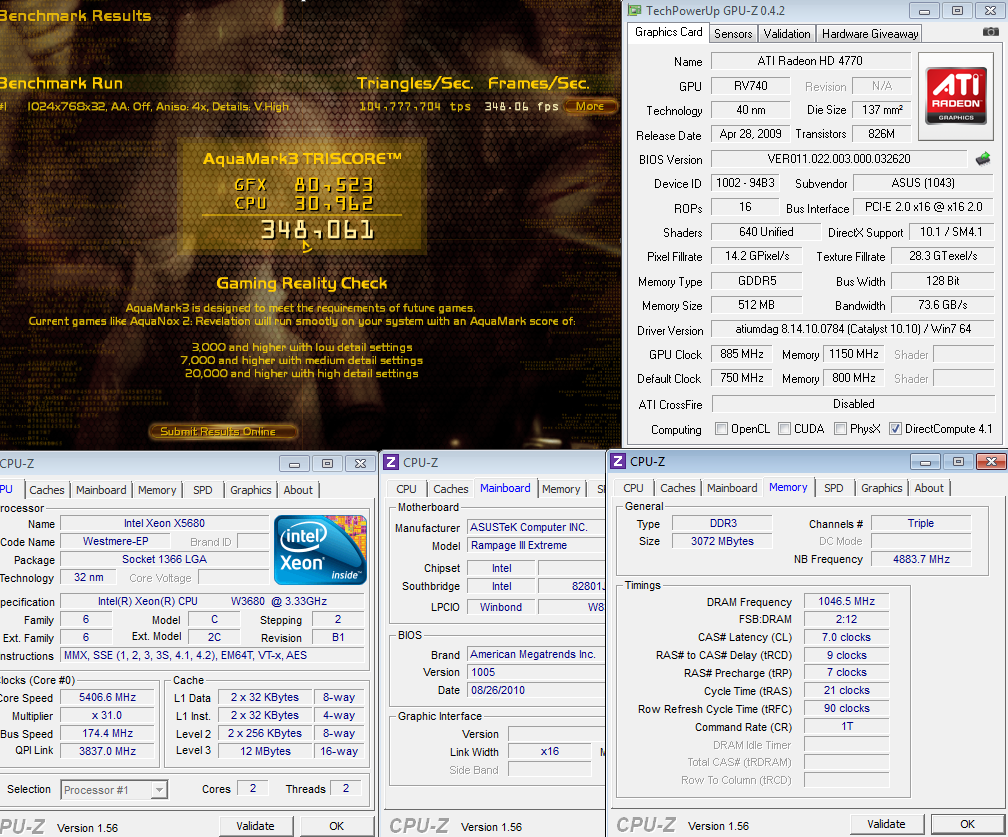
Task: Click the DRAM Frequency 1046.5 MHz value
Action: click(x=846, y=602)
